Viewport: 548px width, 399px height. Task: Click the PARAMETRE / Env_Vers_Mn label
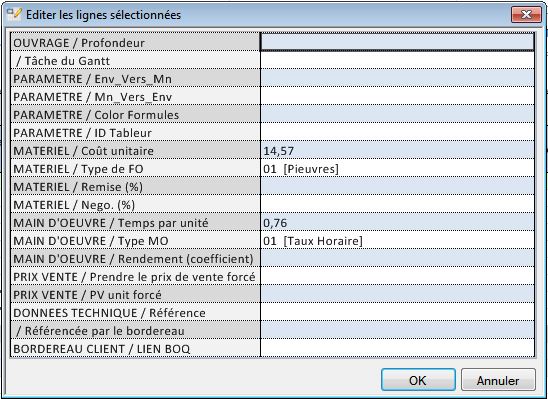93,79
